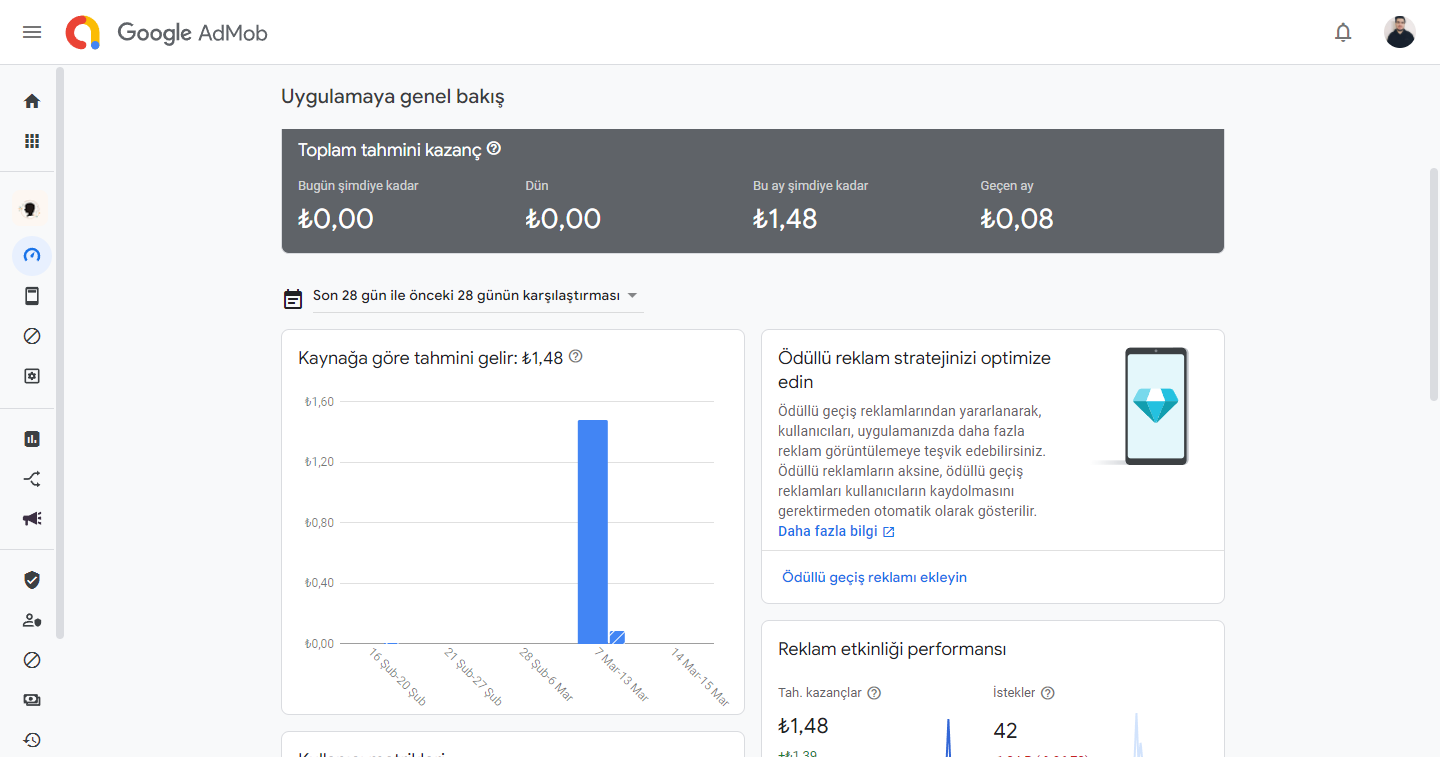Open the Payments money sidebar icon

pos(32,700)
